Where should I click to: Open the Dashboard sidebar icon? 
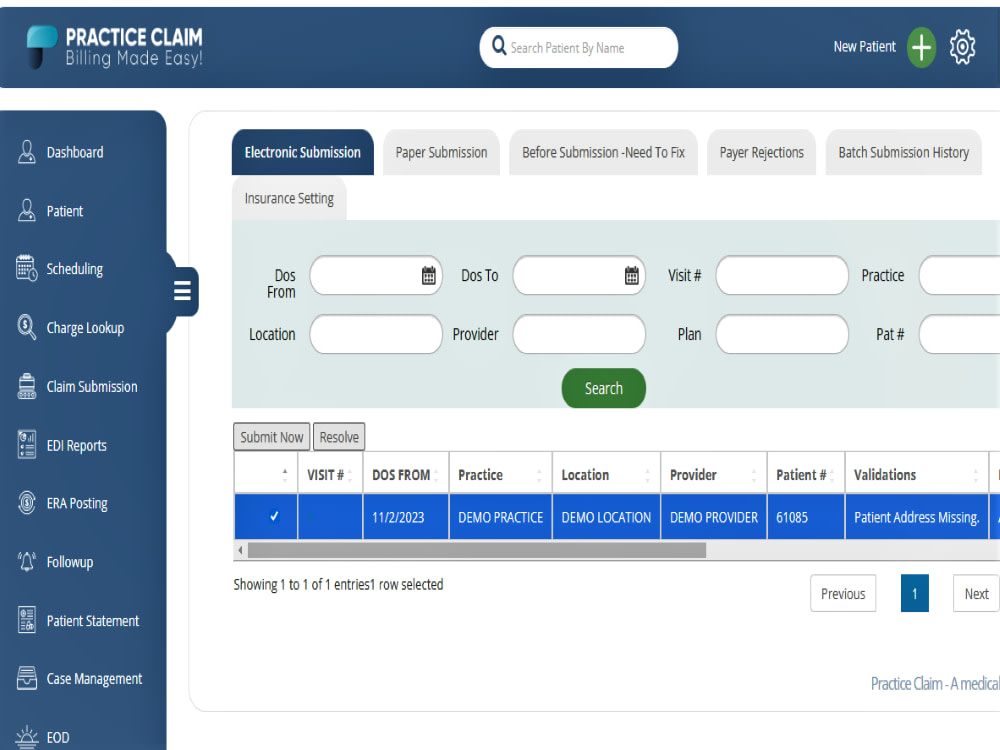(27, 152)
